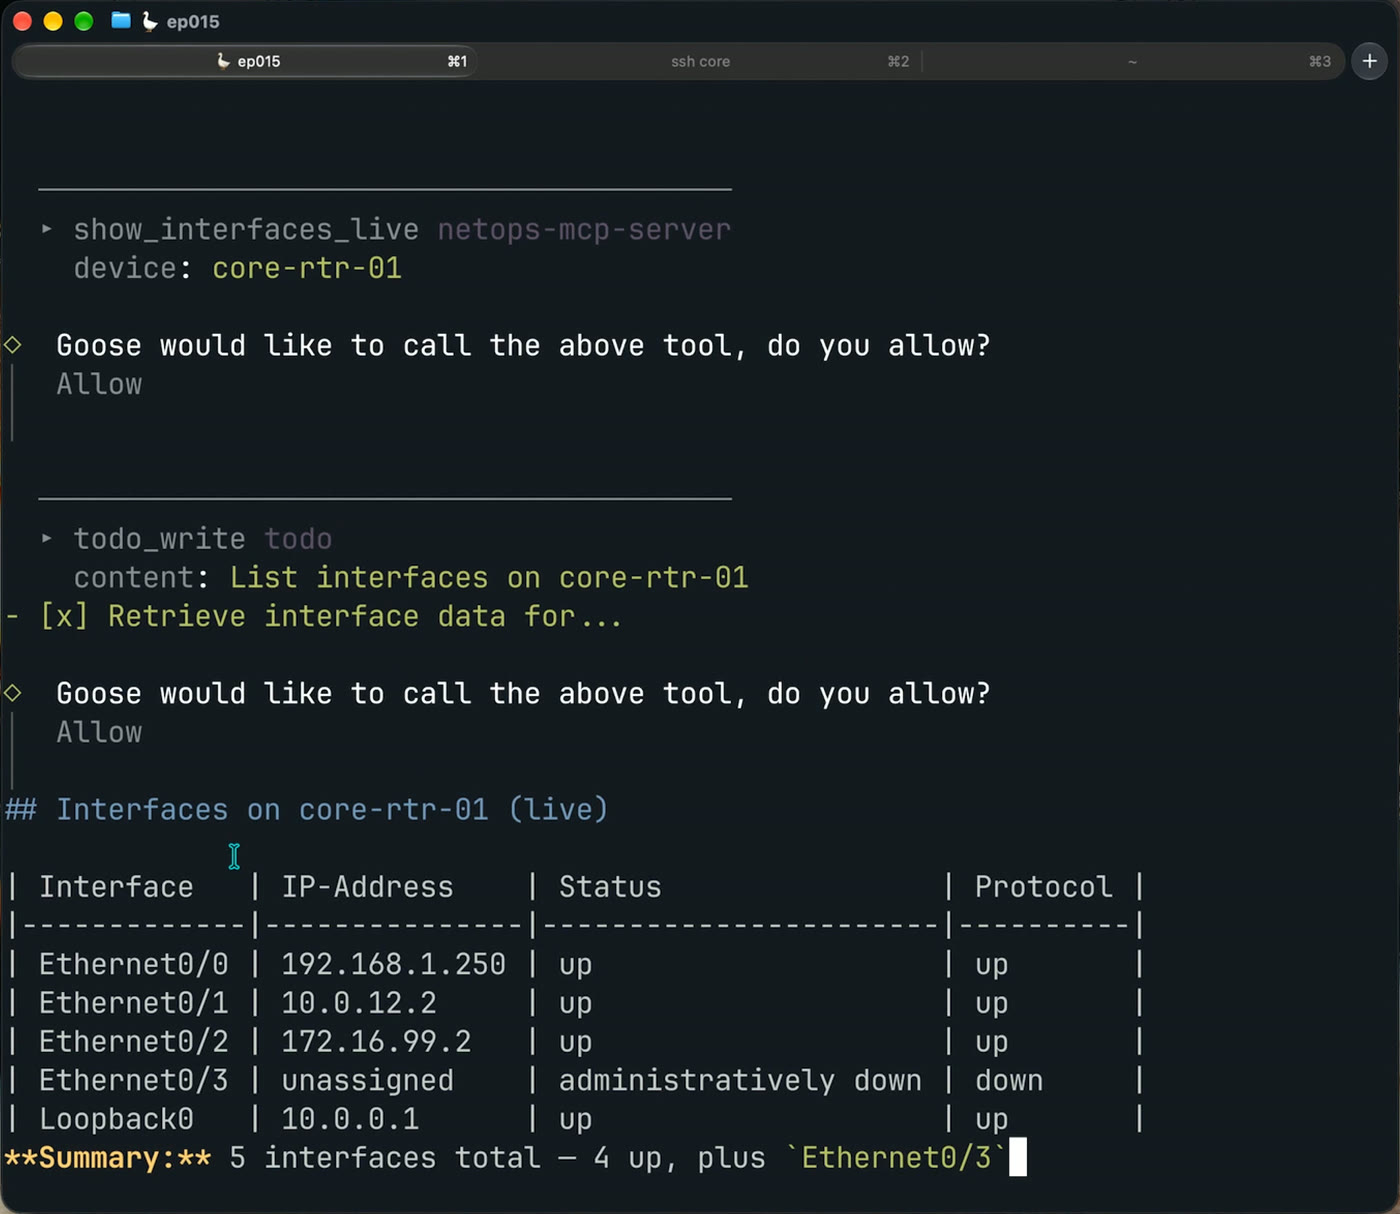Switch to the home directory ~ tab
This screenshot has width=1400, height=1214.
point(1132,61)
